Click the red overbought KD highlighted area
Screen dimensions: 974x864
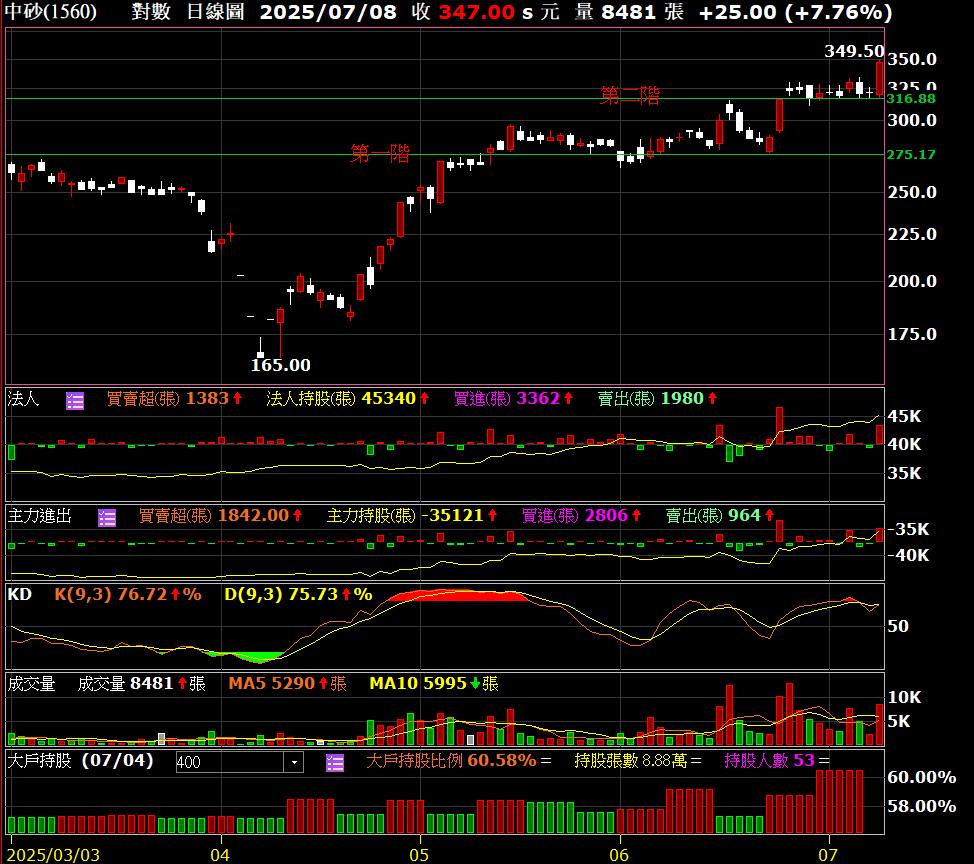coord(458,596)
